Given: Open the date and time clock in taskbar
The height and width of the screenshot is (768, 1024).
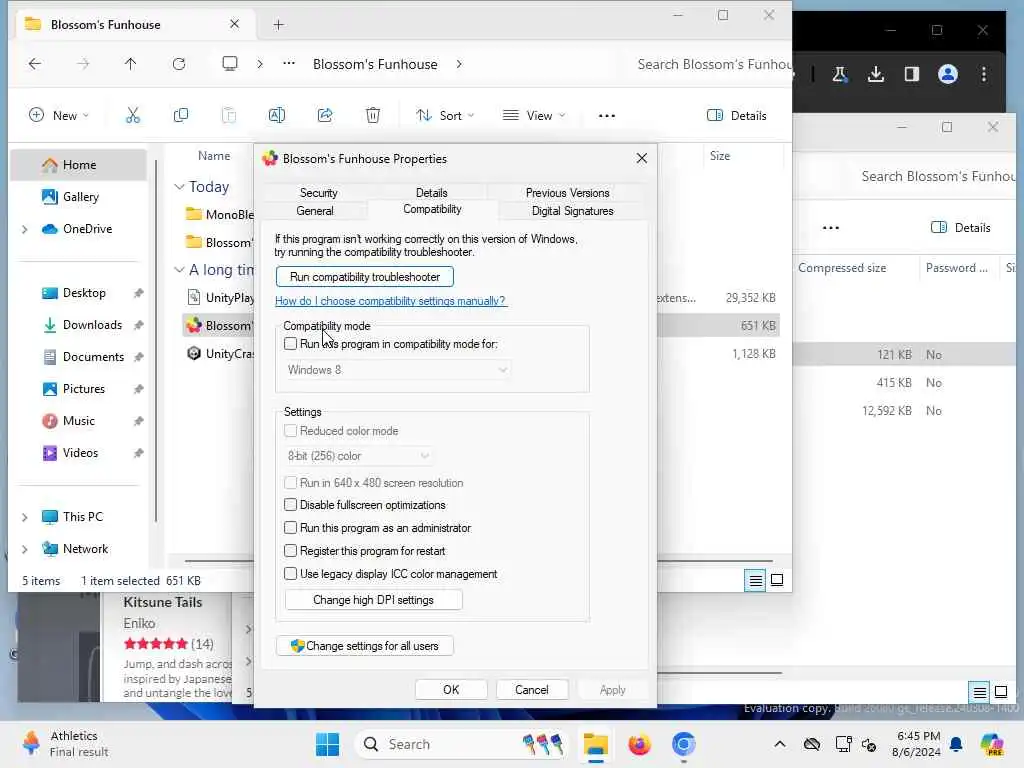Looking at the screenshot, I should click(x=916, y=744).
